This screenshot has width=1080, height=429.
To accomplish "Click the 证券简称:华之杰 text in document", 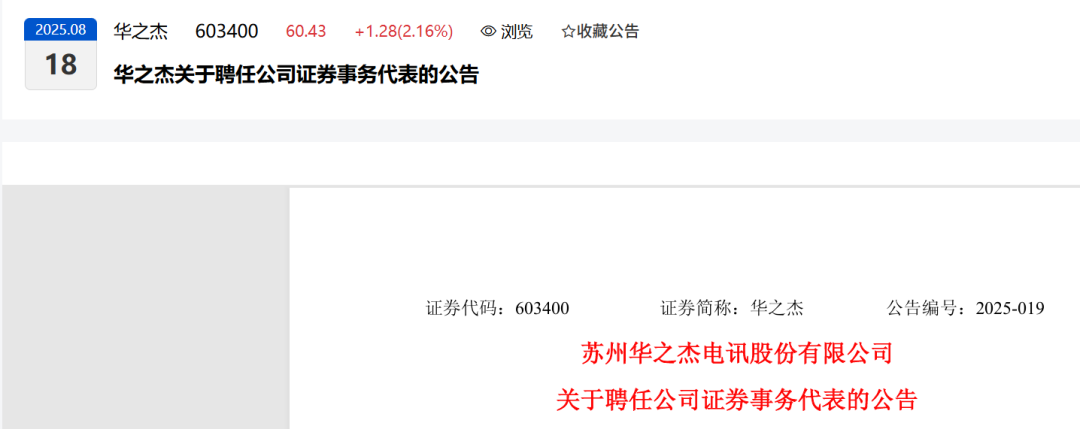I will (731, 308).
